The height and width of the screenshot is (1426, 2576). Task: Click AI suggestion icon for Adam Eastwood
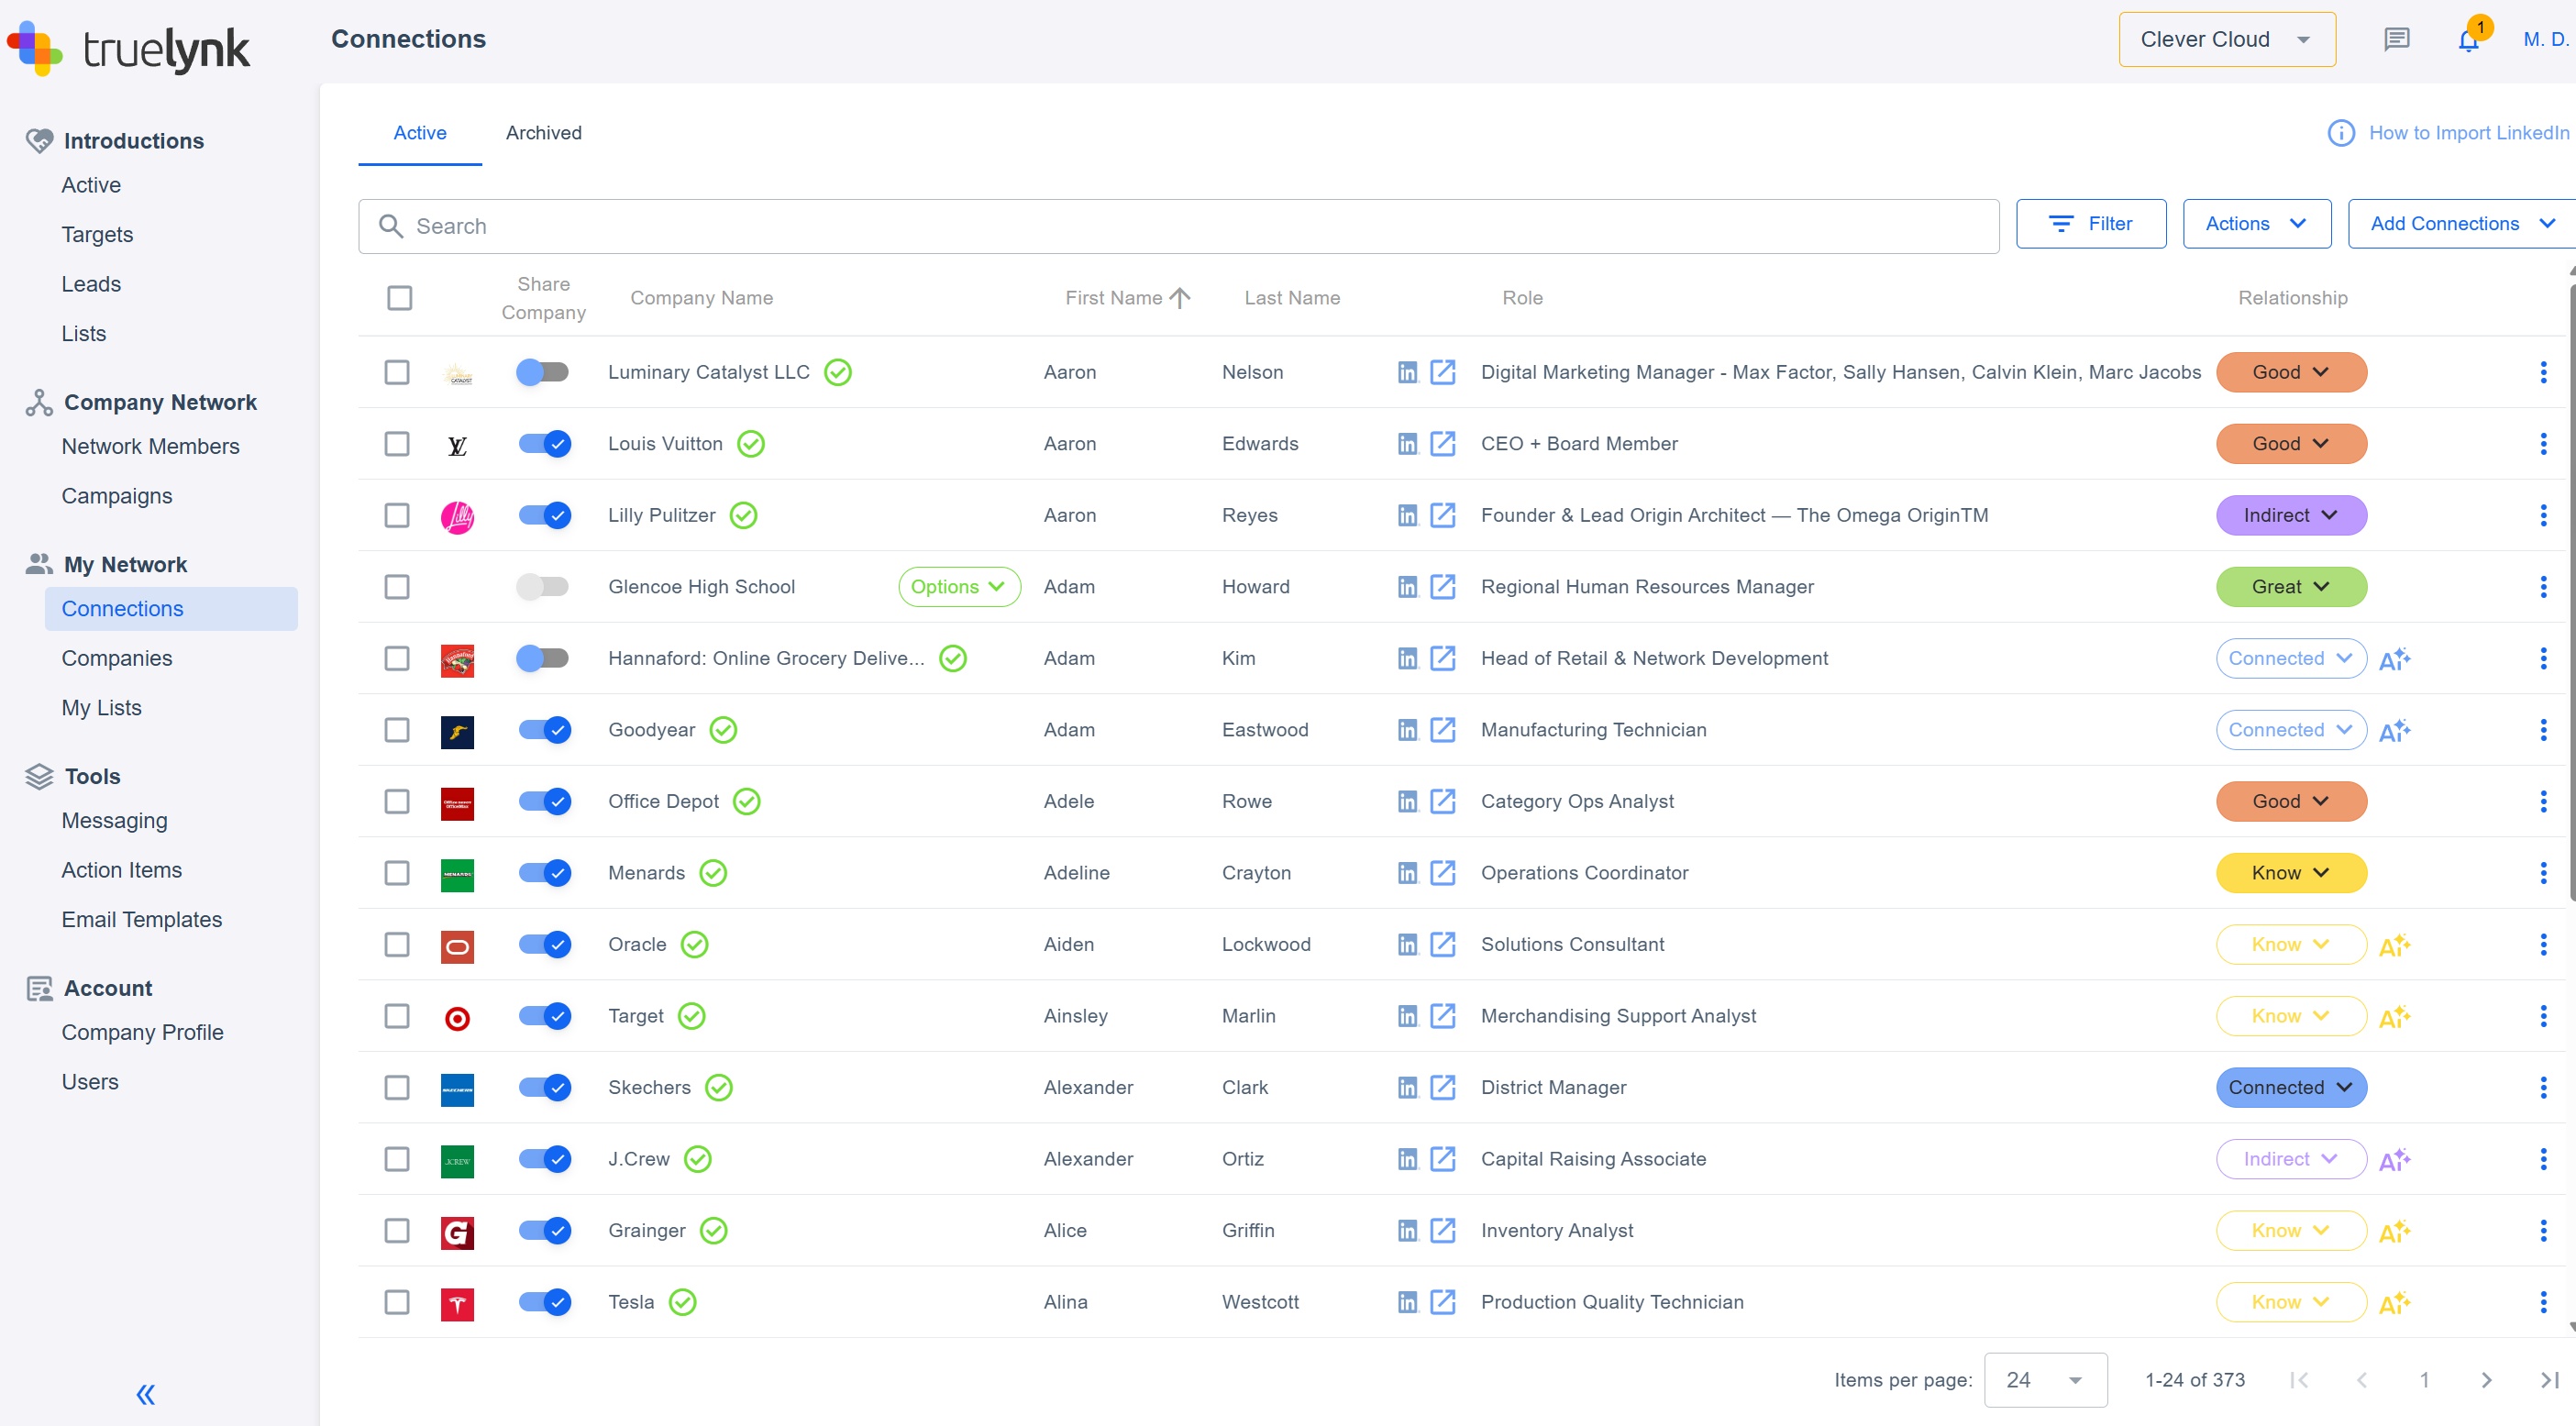tap(2394, 731)
